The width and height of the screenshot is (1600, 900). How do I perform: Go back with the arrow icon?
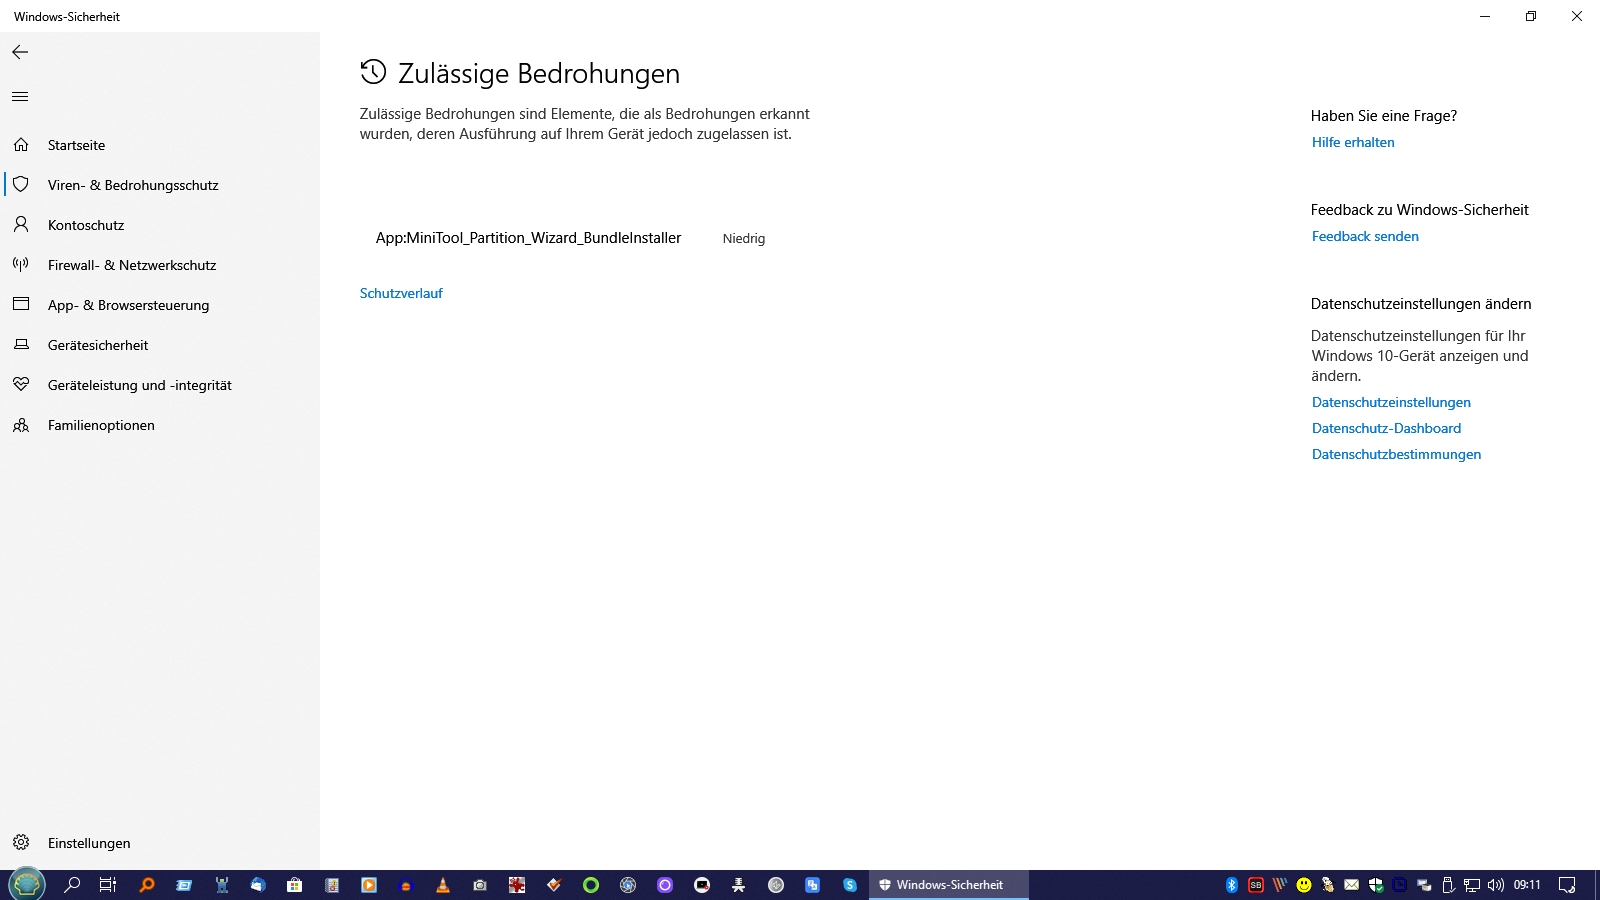(20, 52)
